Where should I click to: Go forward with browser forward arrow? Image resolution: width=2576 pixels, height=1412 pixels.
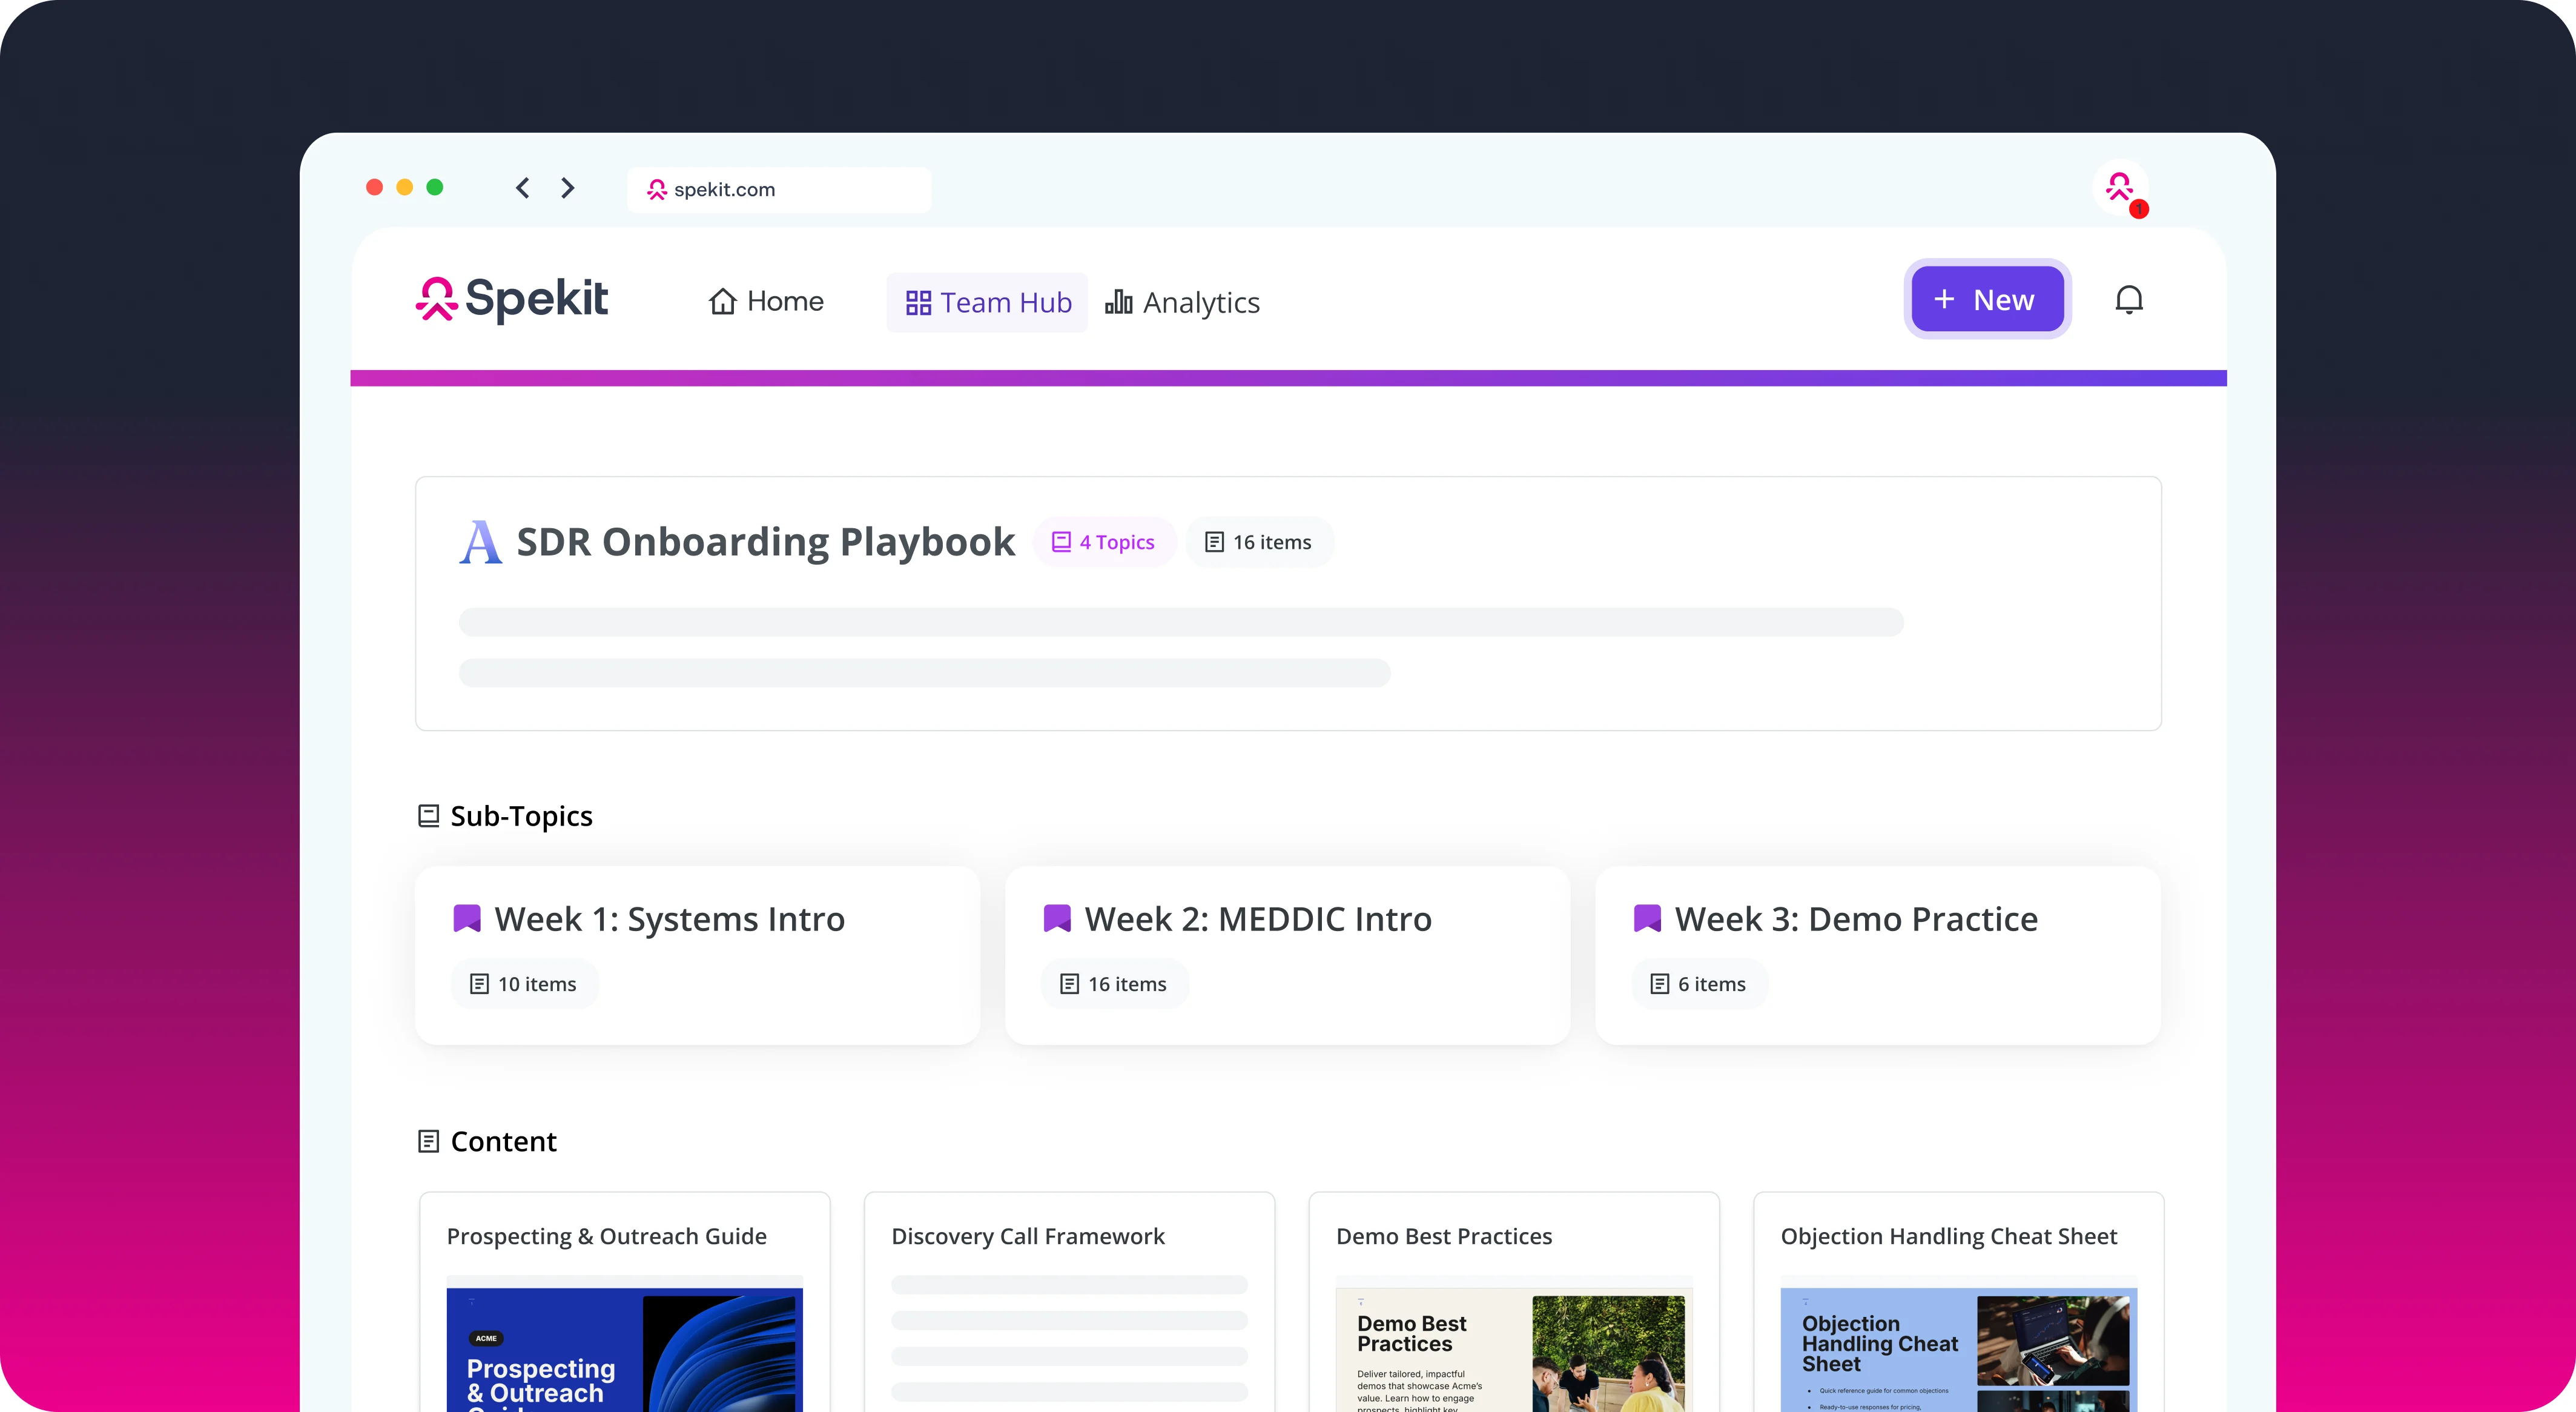(x=568, y=188)
